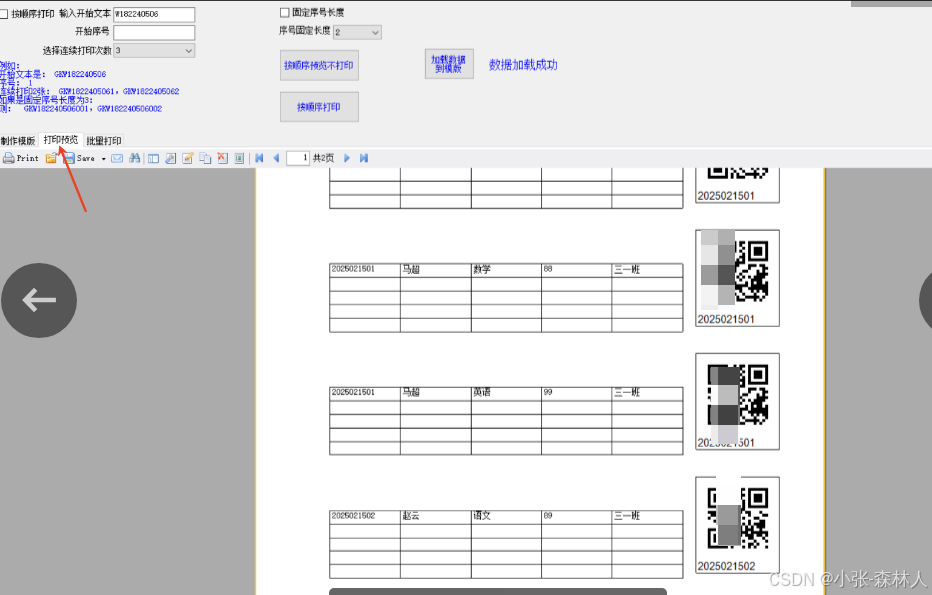The width and height of the screenshot is (932, 595).
Task: Click the cell containing 英语
Action: click(506, 393)
